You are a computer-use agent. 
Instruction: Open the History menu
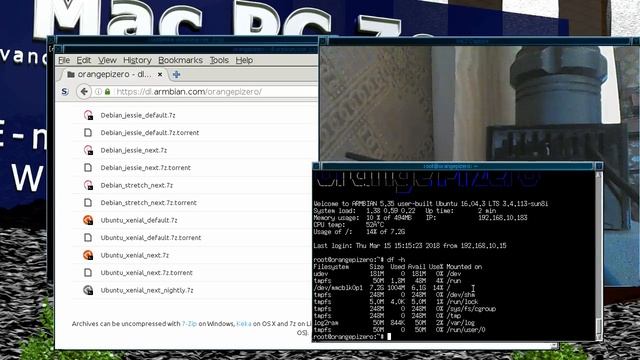click(137, 60)
